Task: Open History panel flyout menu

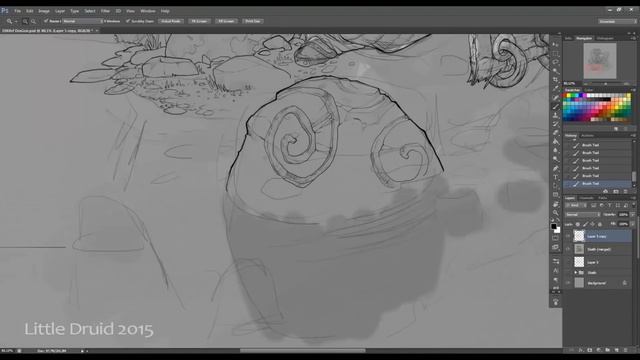Action: [x=633, y=136]
